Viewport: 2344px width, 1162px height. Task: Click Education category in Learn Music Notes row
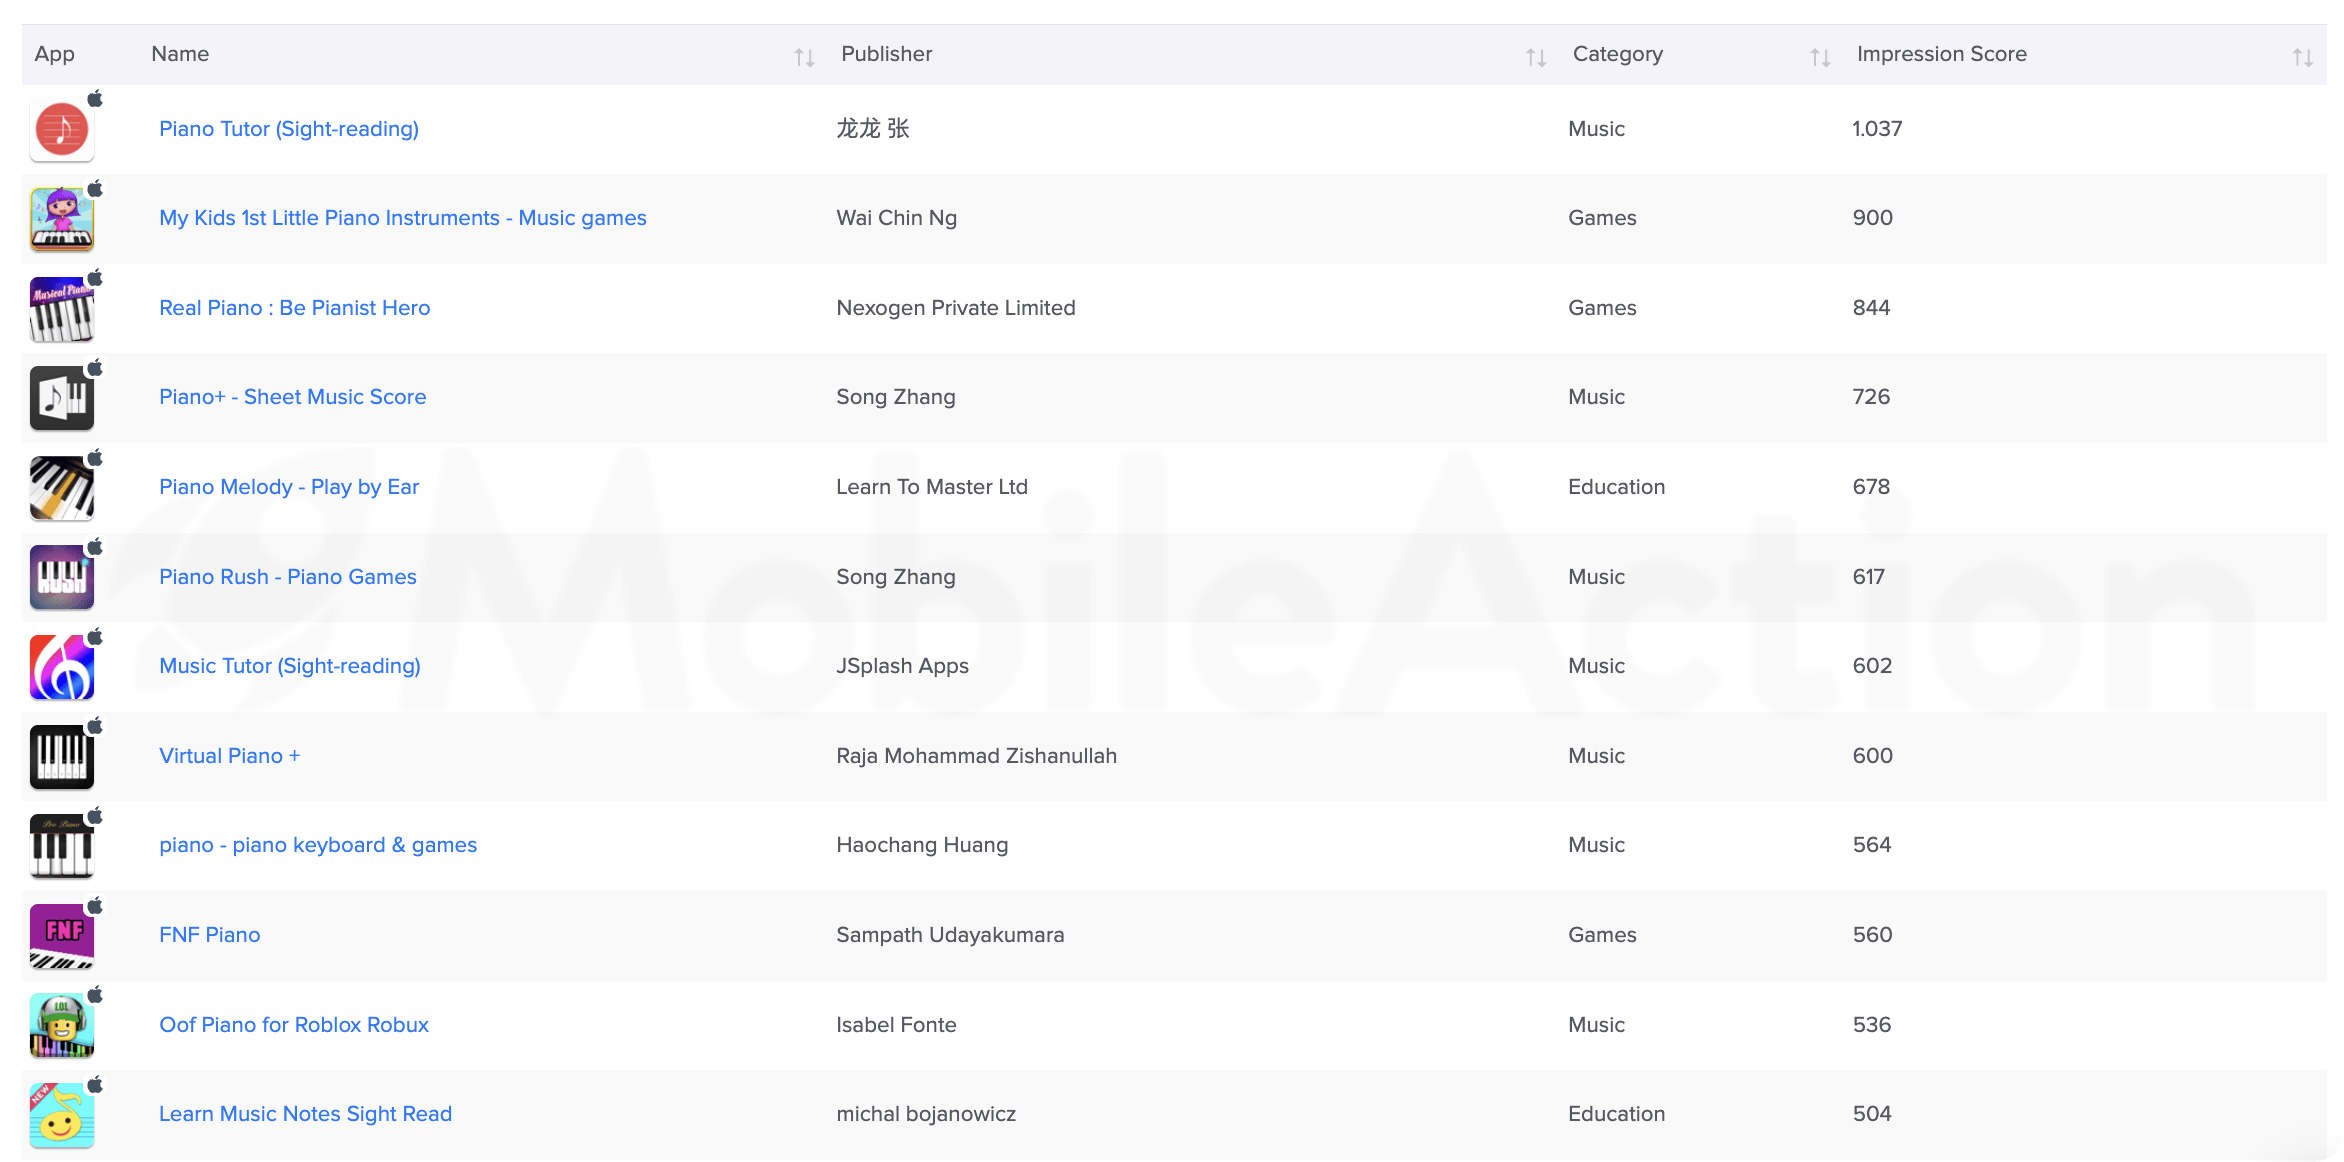tap(1617, 1114)
